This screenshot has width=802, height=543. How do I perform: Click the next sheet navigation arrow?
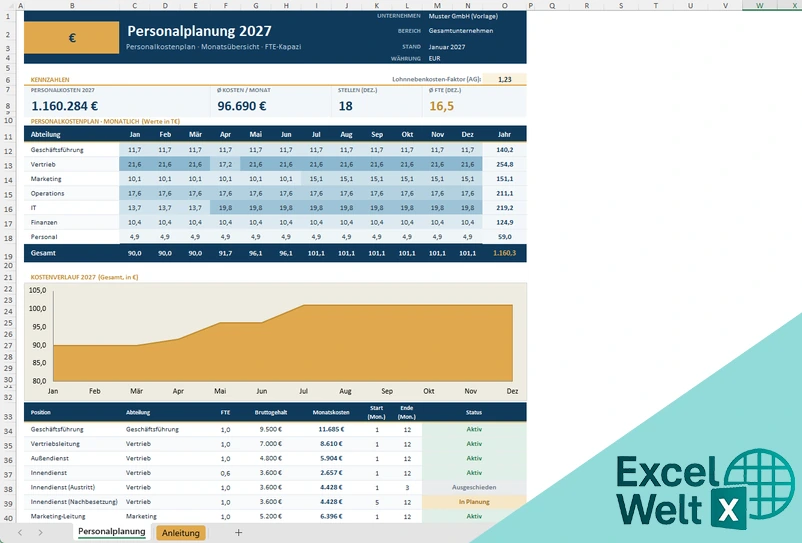coord(40,532)
